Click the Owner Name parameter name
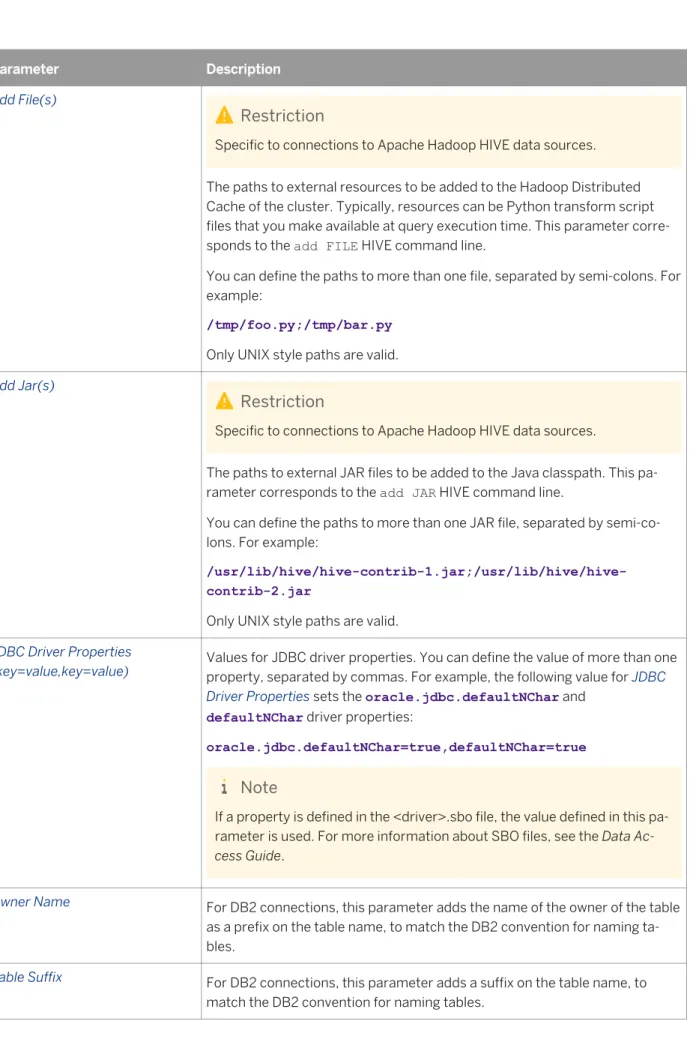Viewport: 693px width, 1048px height. [x=35, y=902]
